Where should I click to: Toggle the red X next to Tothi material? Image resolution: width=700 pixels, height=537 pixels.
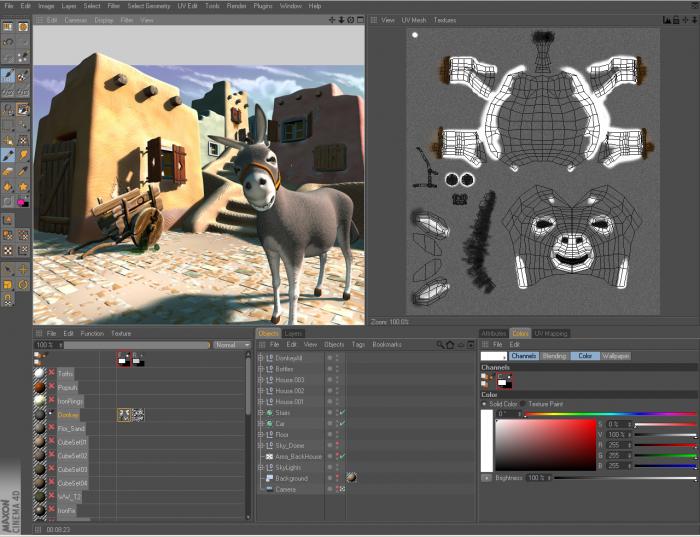click(52, 373)
